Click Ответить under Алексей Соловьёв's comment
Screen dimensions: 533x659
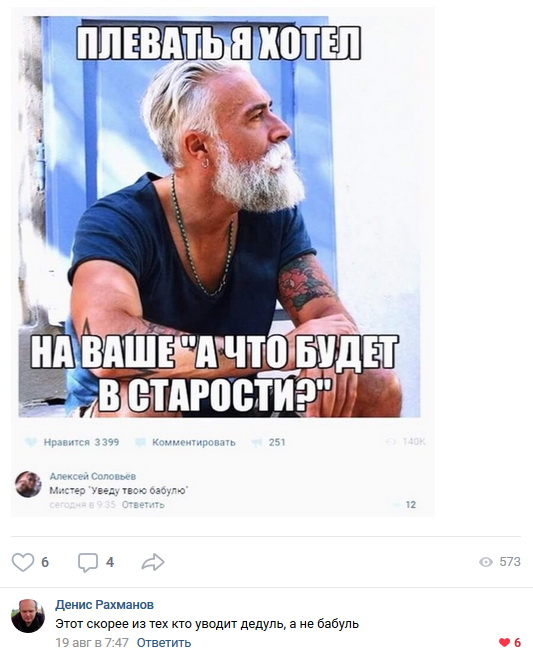tap(143, 504)
